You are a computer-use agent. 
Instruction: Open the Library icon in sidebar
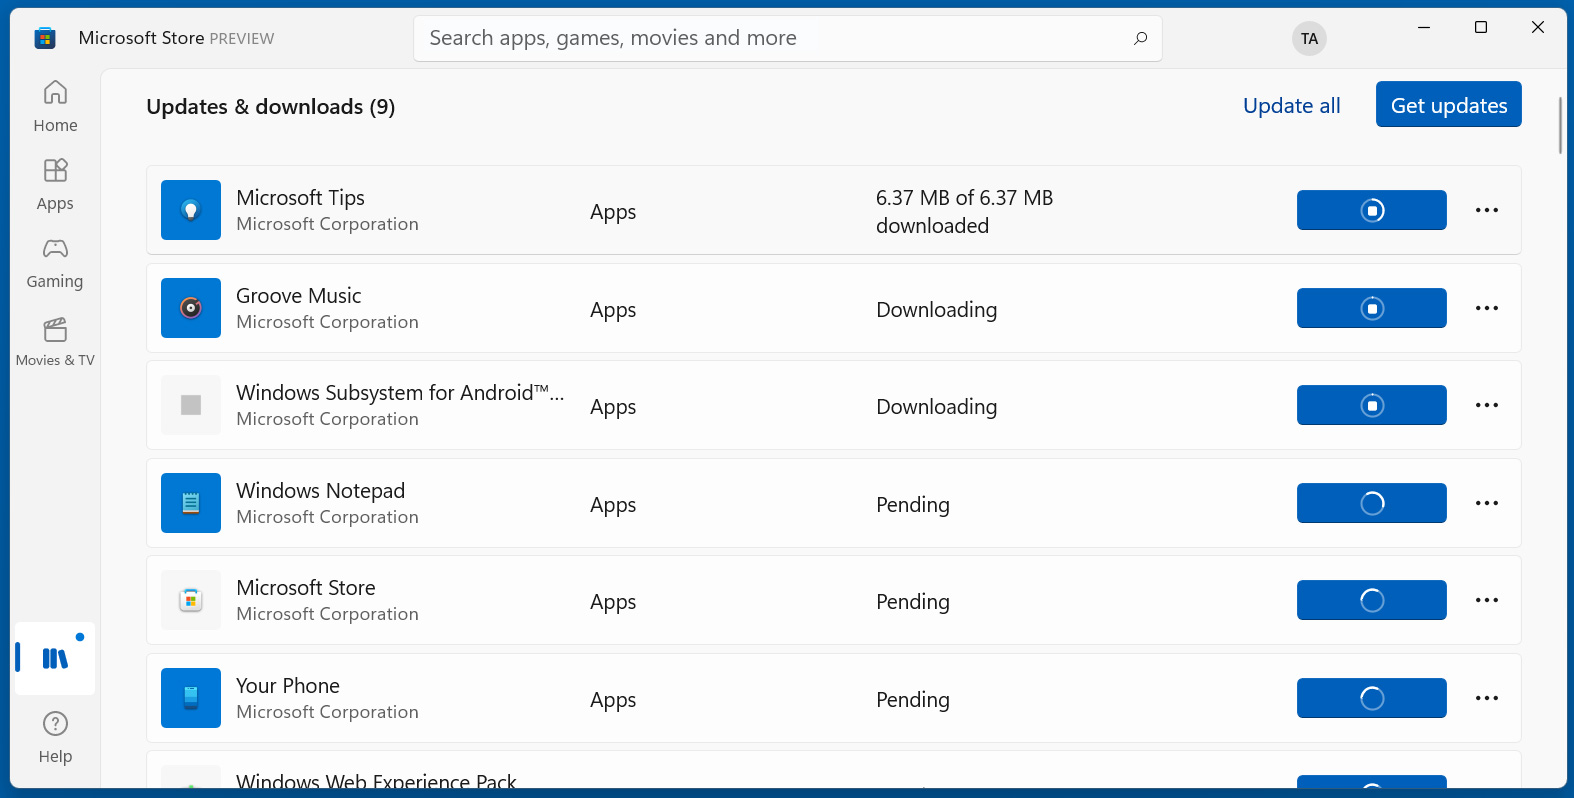(55, 658)
